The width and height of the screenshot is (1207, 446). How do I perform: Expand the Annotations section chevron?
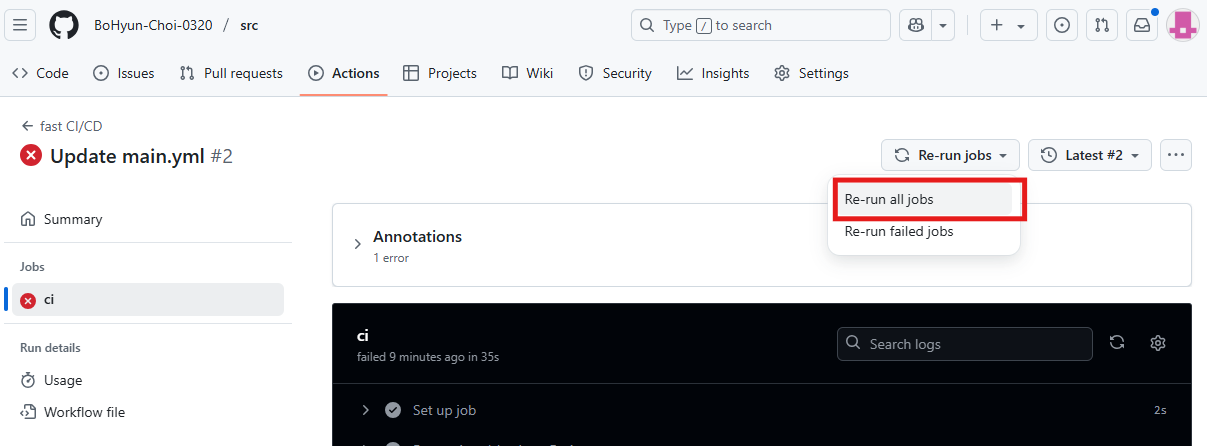358,245
